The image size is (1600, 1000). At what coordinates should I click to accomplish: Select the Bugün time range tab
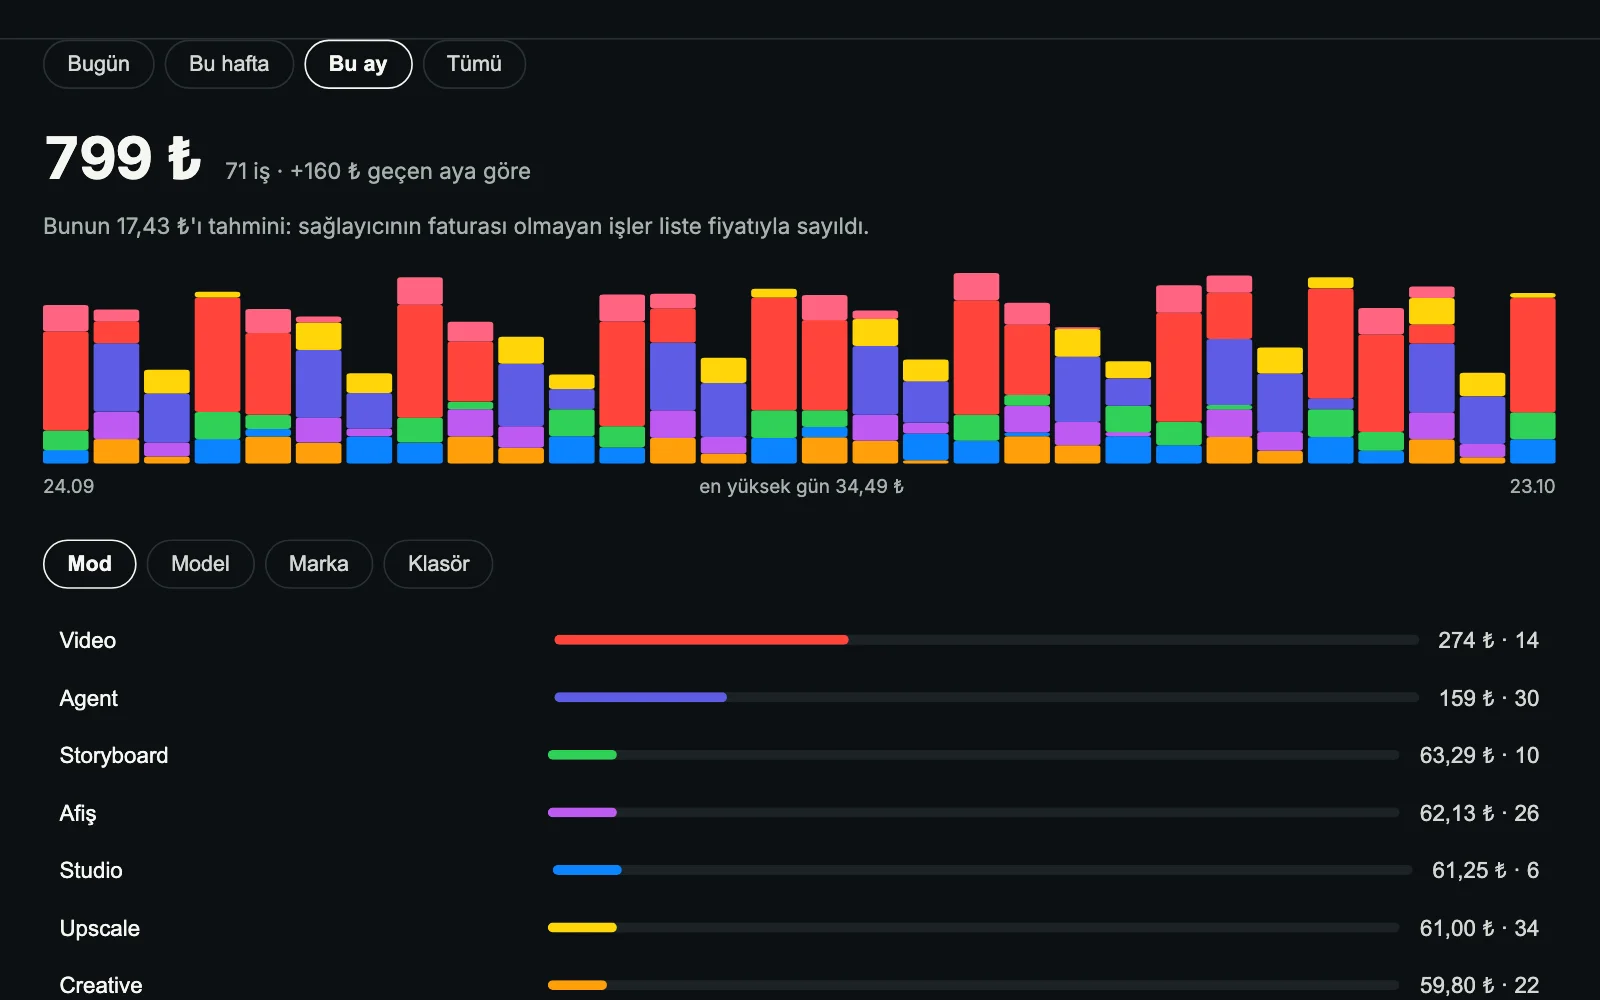pos(98,64)
